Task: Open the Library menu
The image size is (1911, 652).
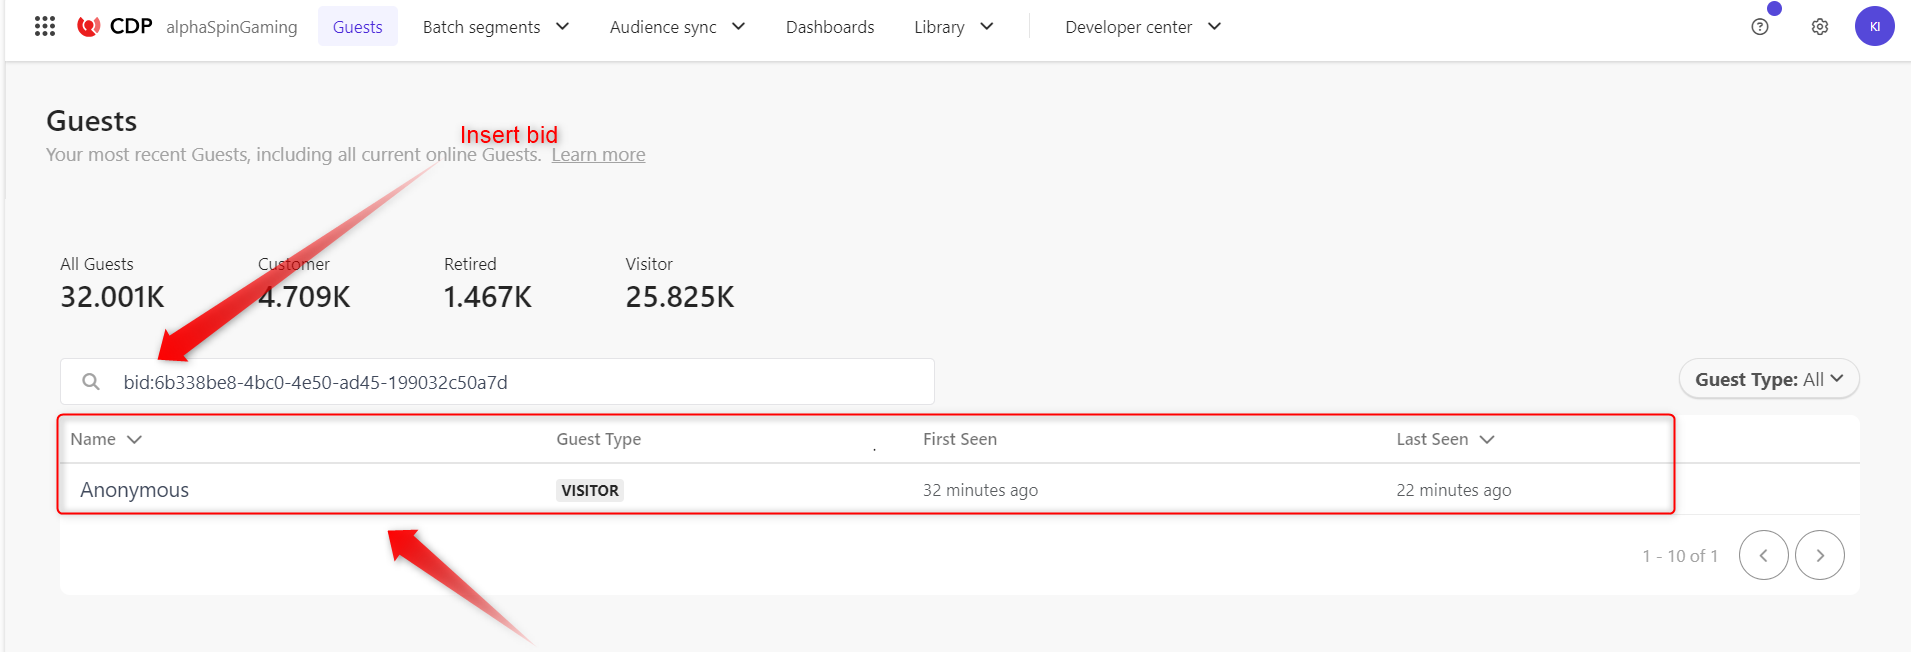Action: click(x=953, y=27)
